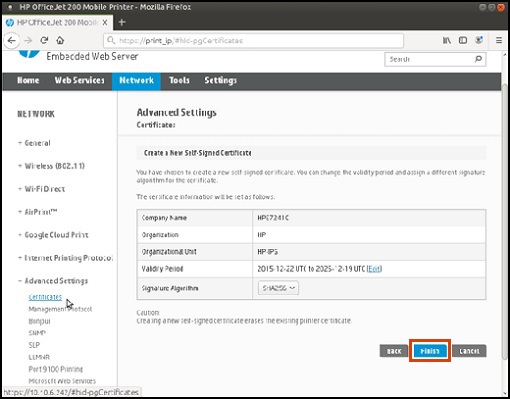The height and width of the screenshot is (399, 510).
Task: Click inside the Search input field
Action: click(429, 59)
